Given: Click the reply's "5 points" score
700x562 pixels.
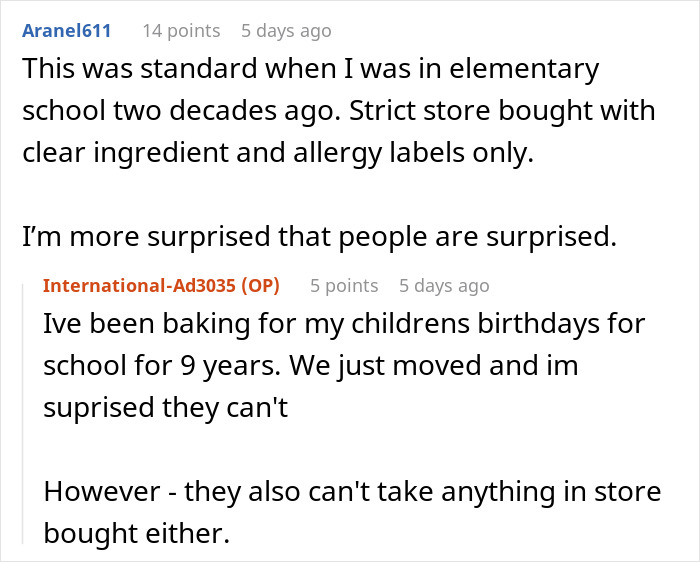Looking at the screenshot, I should click(343, 286).
